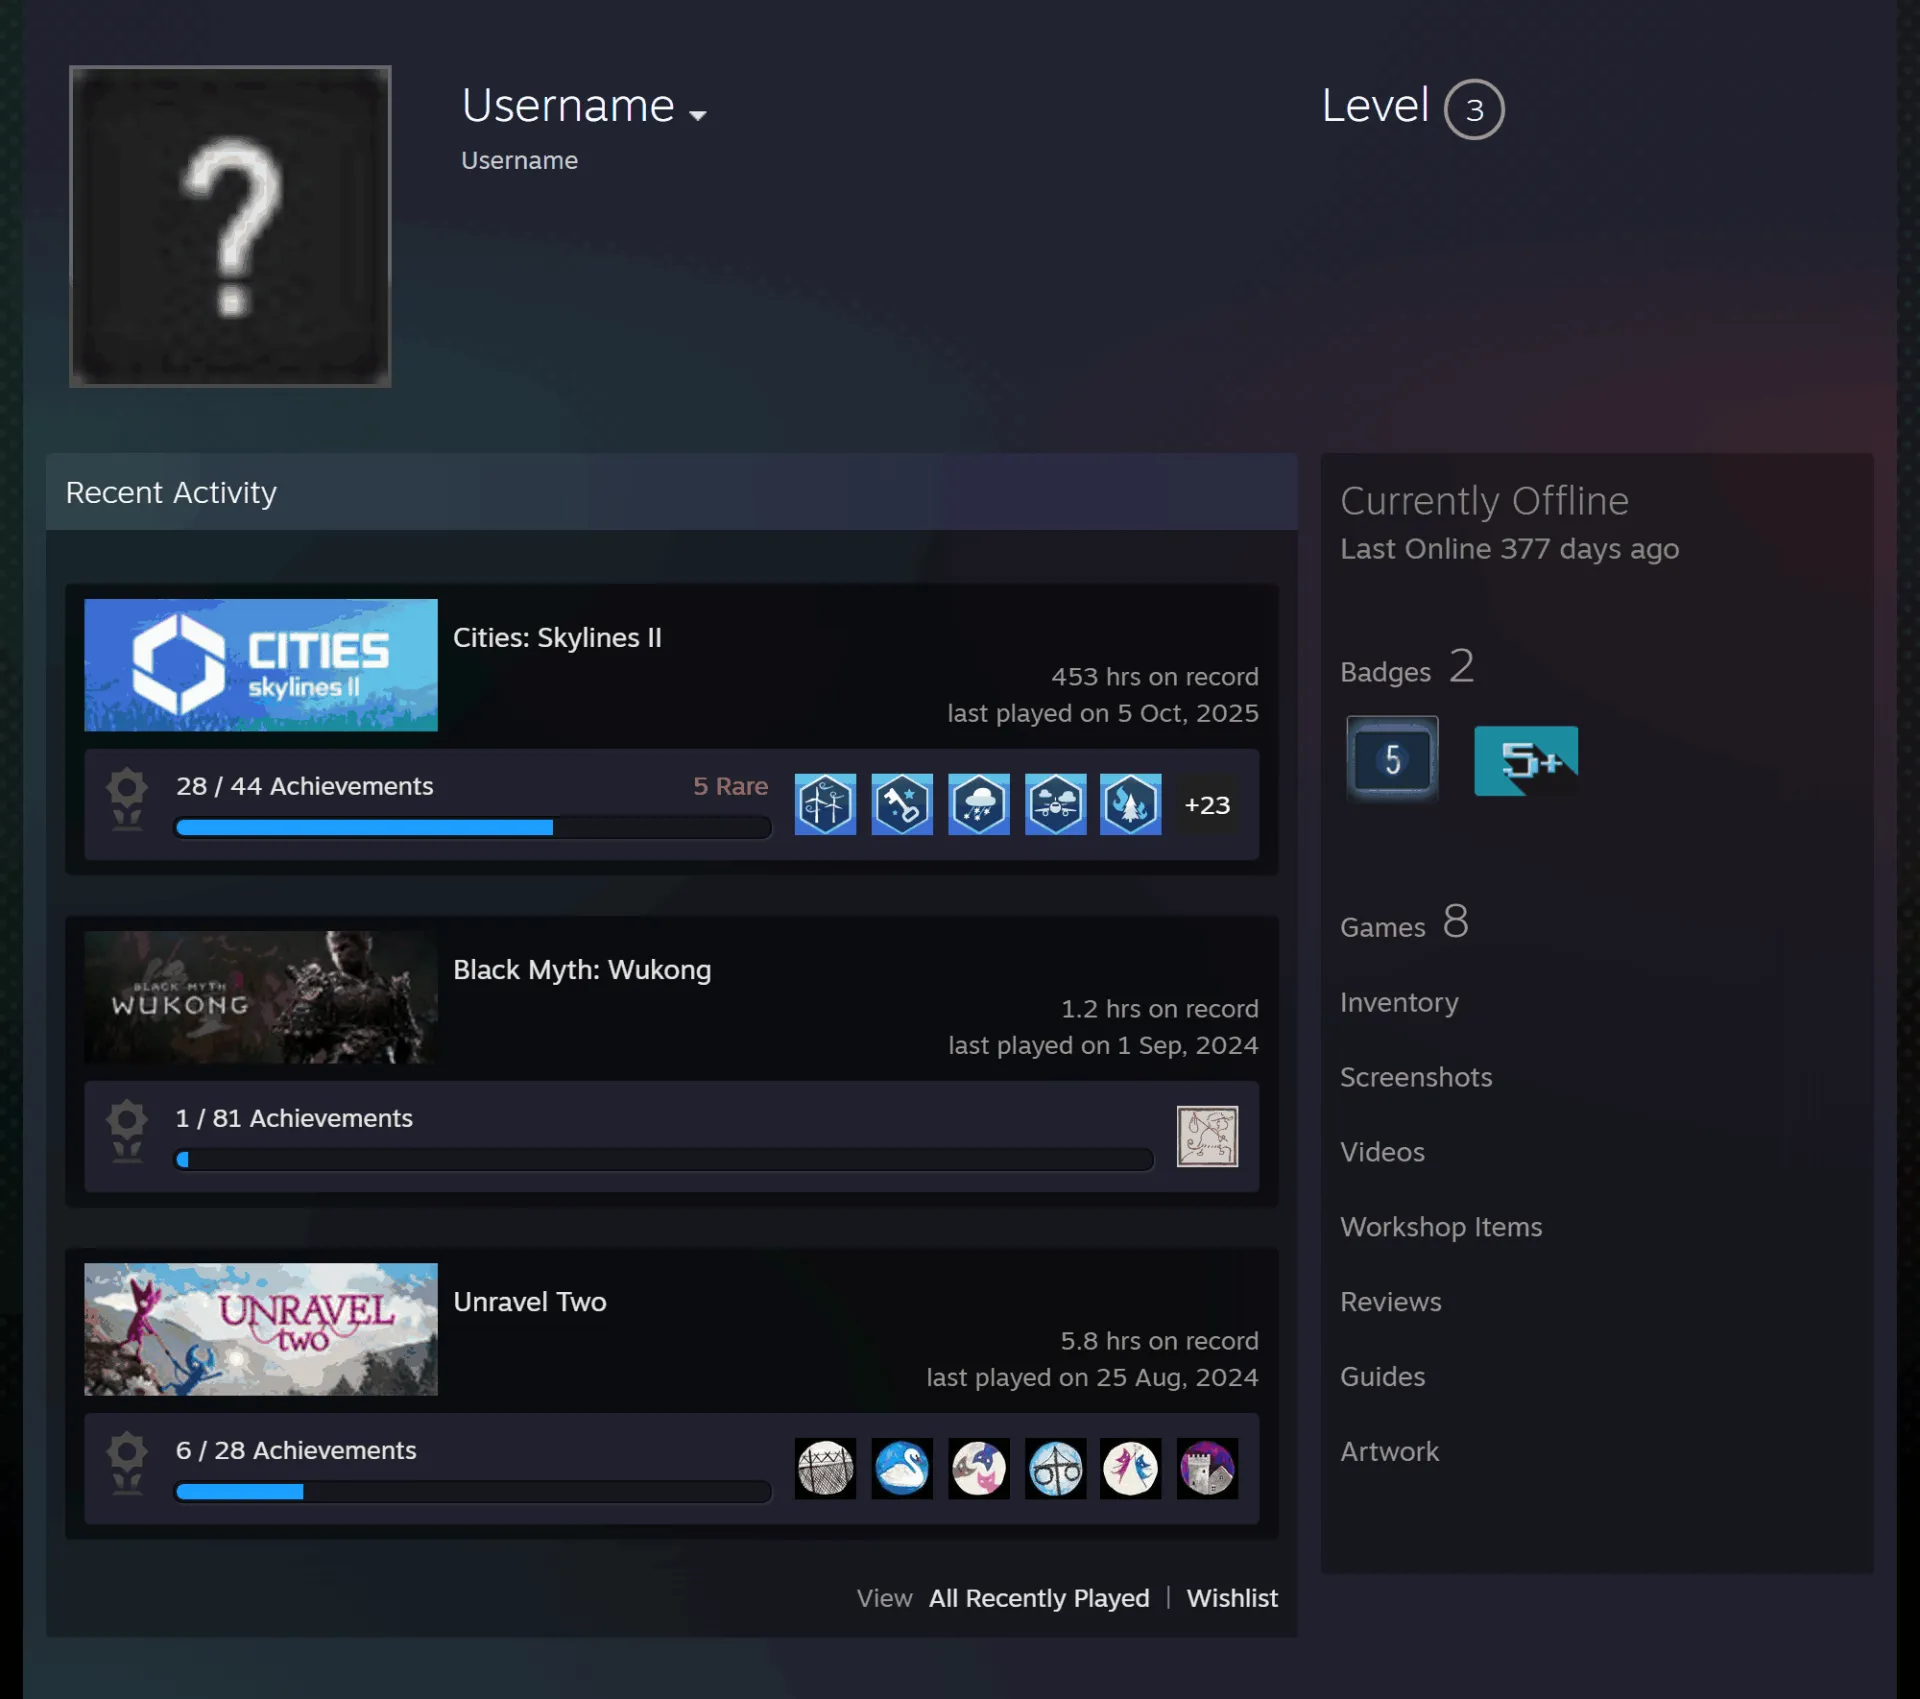Open the Cities: Skylines II game title link
Screen dimensions: 1920x1699
[557, 637]
